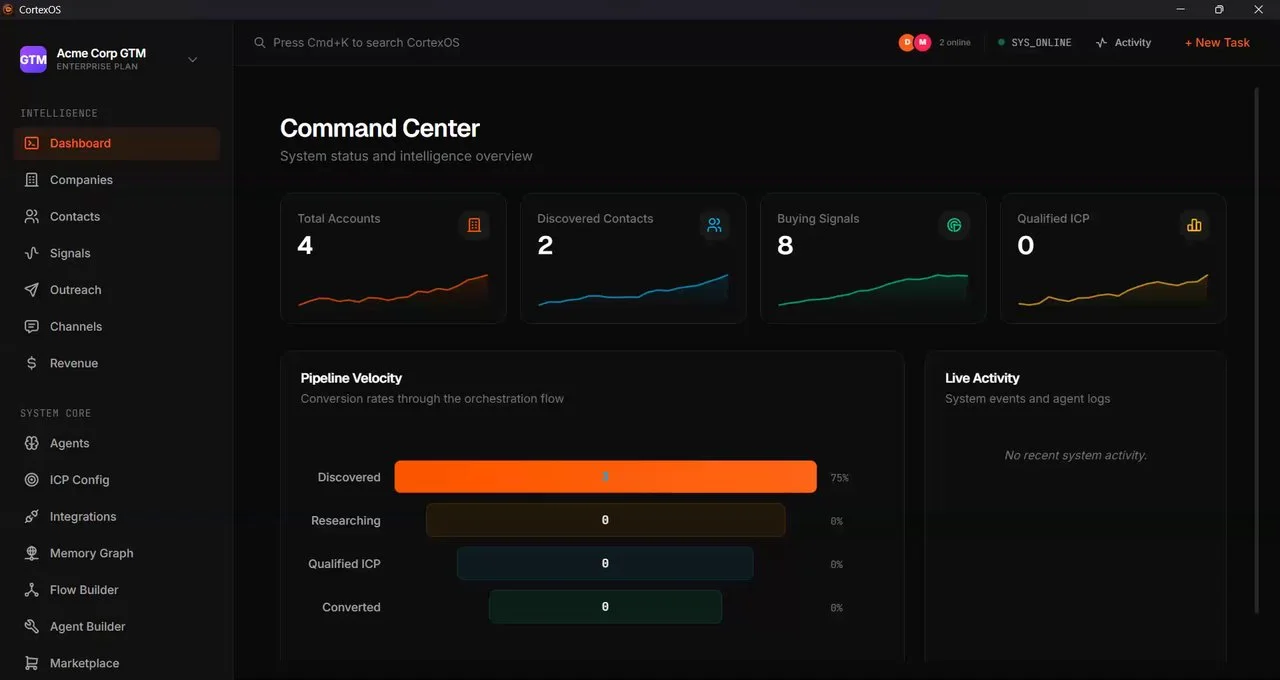Launch Flow Builder
The width and height of the screenshot is (1280, 680).
tap(117, 590)
